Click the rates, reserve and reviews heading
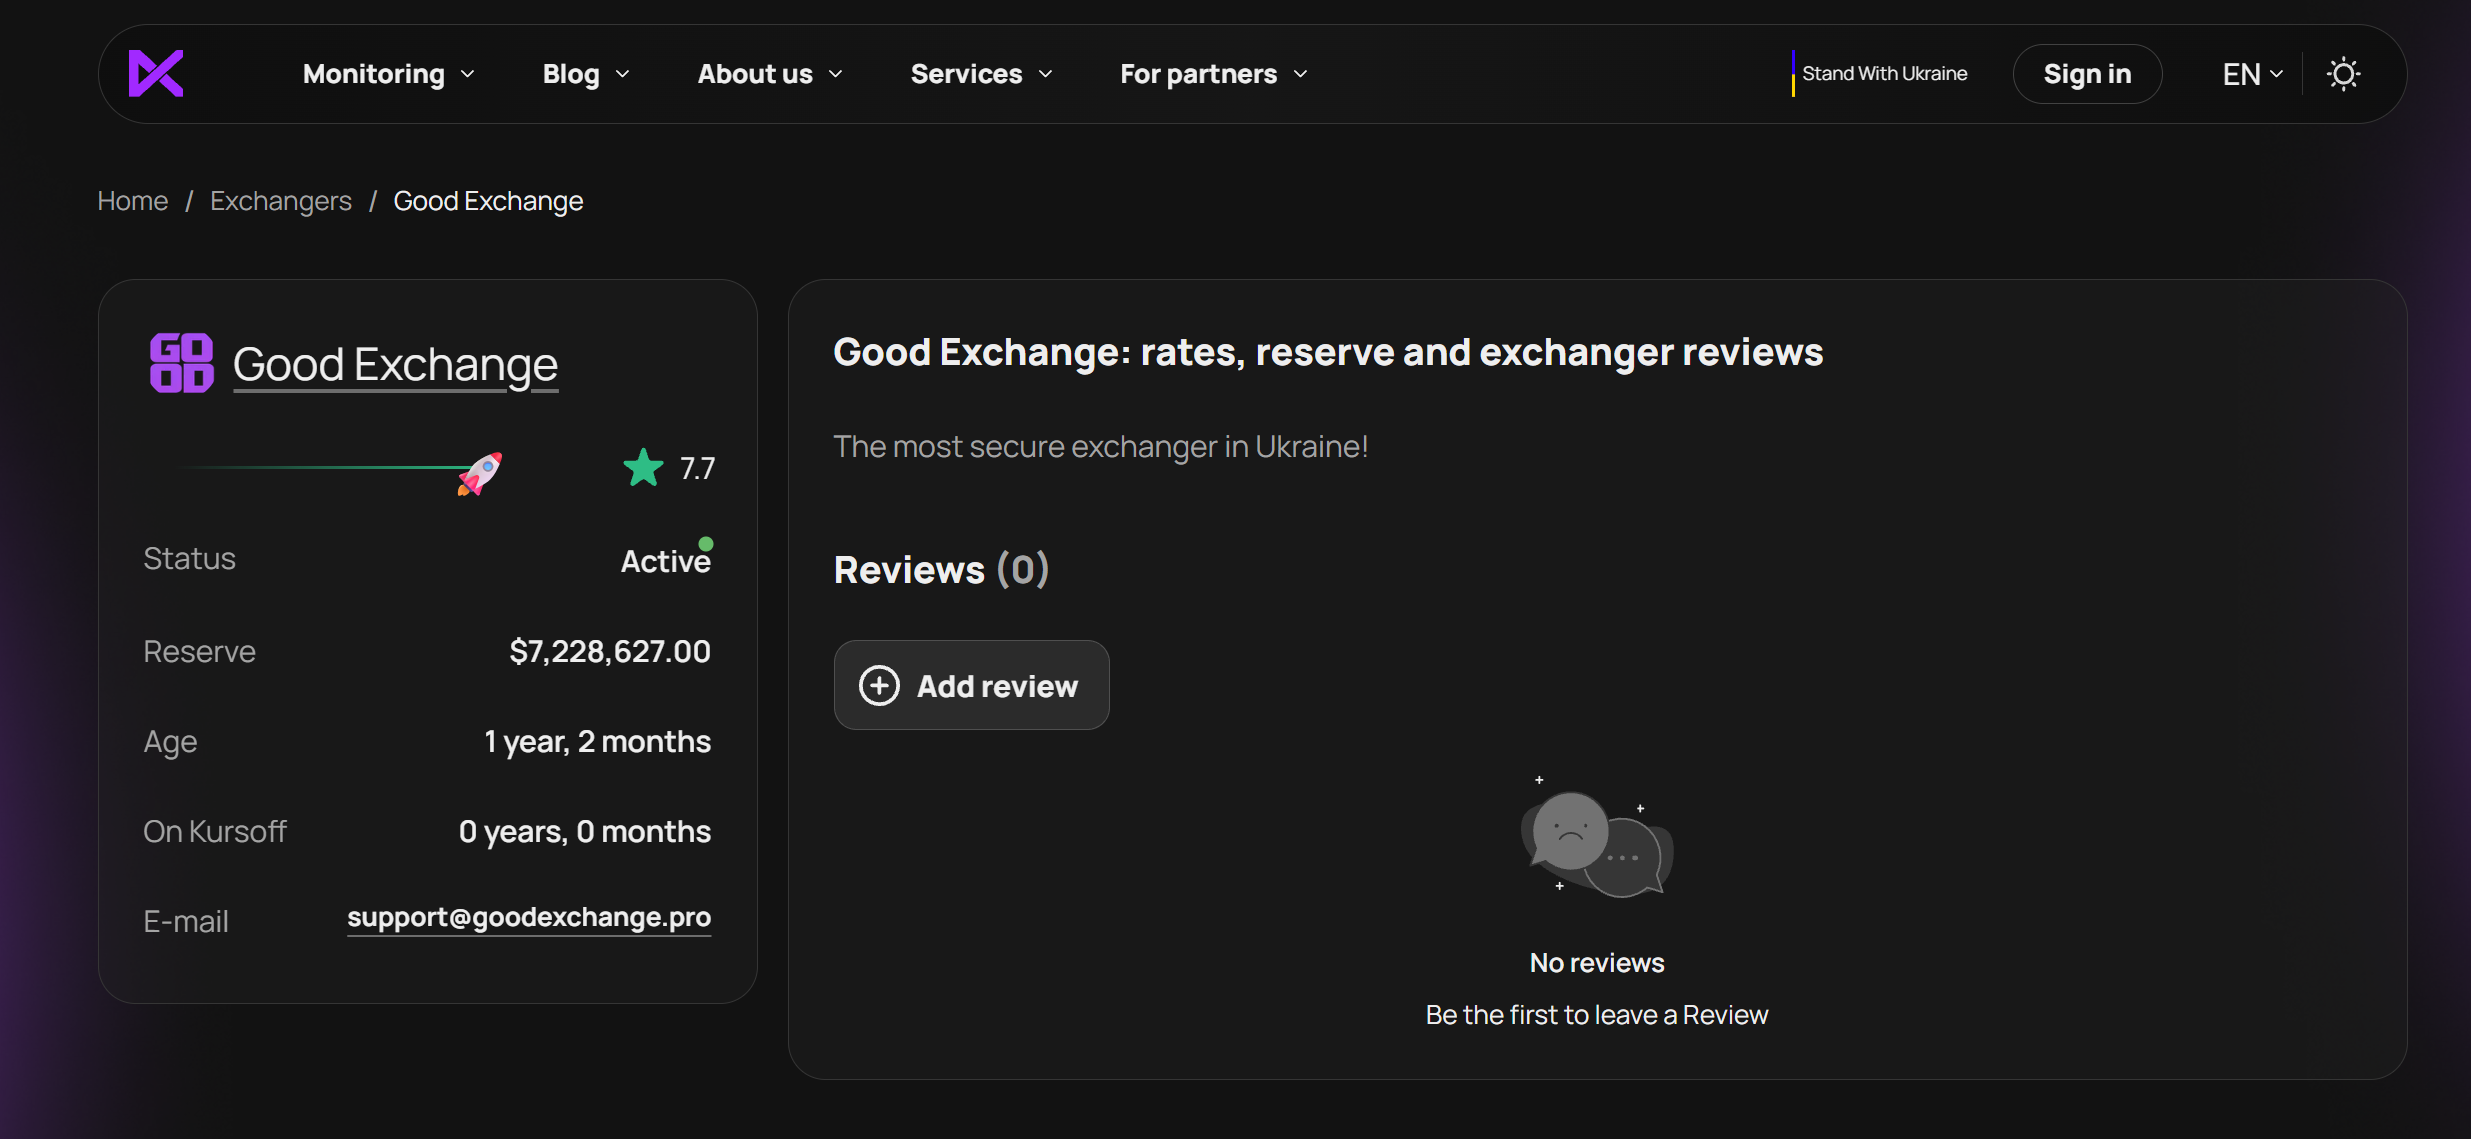The image size is (2471, 1139). tap(1328, 353)
